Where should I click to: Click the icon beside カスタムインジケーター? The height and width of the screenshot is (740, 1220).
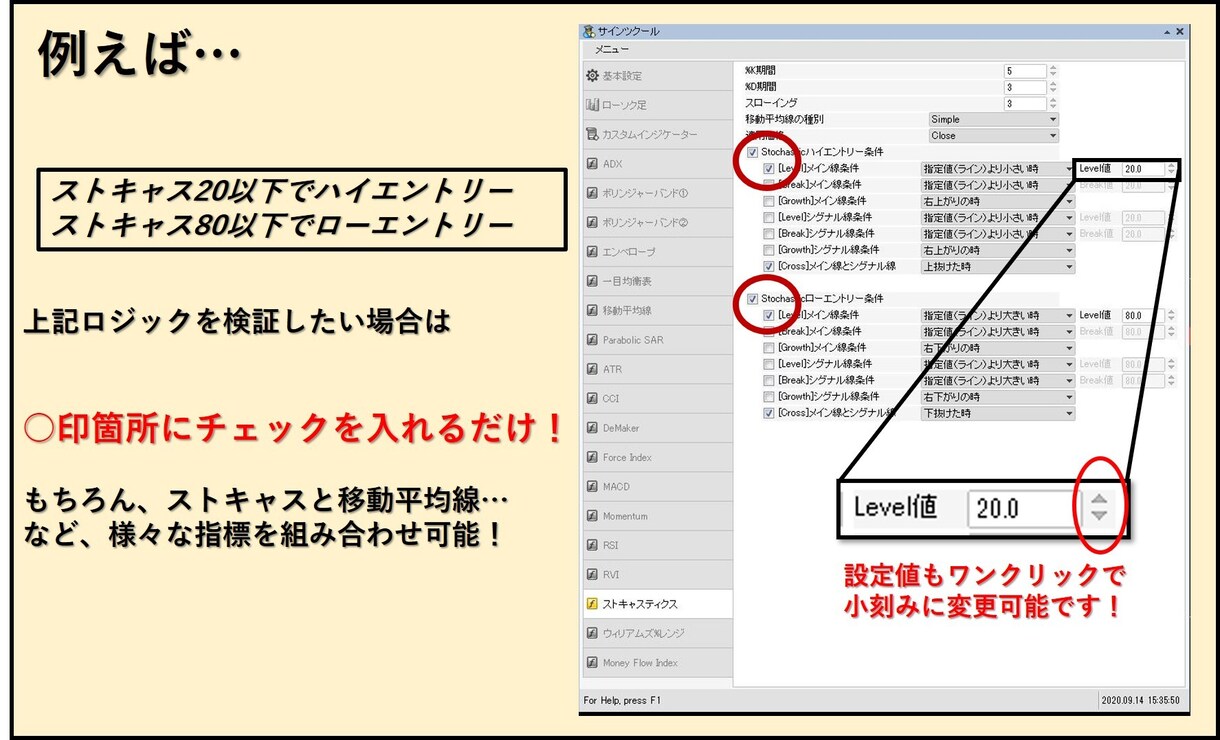592,134
